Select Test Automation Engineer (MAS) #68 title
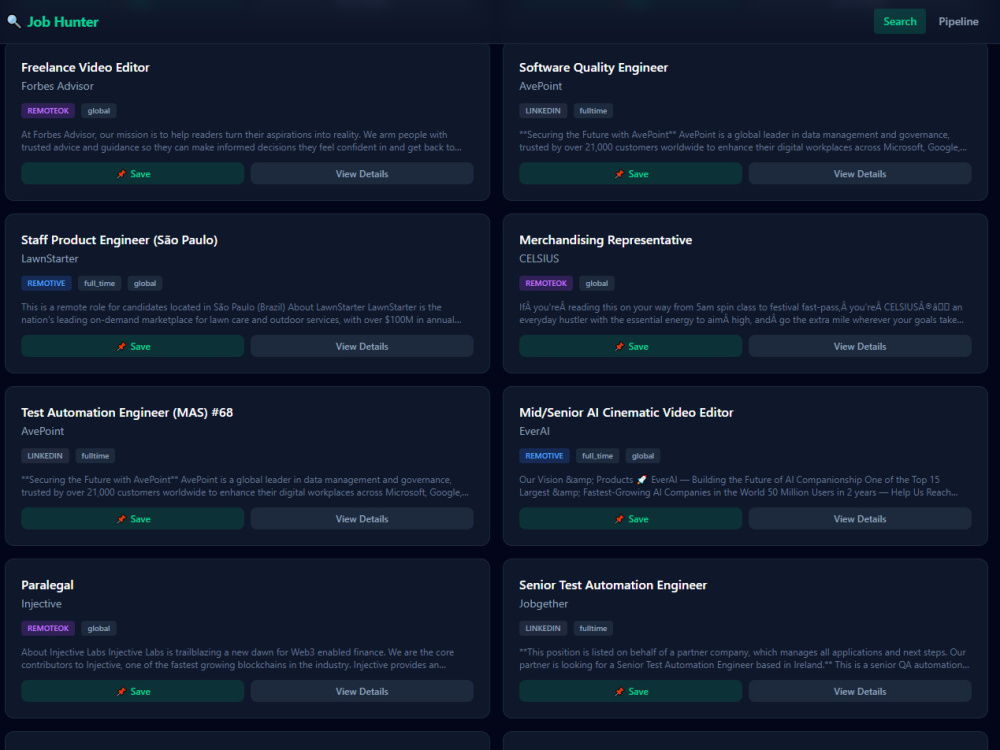 click(127, 413)
